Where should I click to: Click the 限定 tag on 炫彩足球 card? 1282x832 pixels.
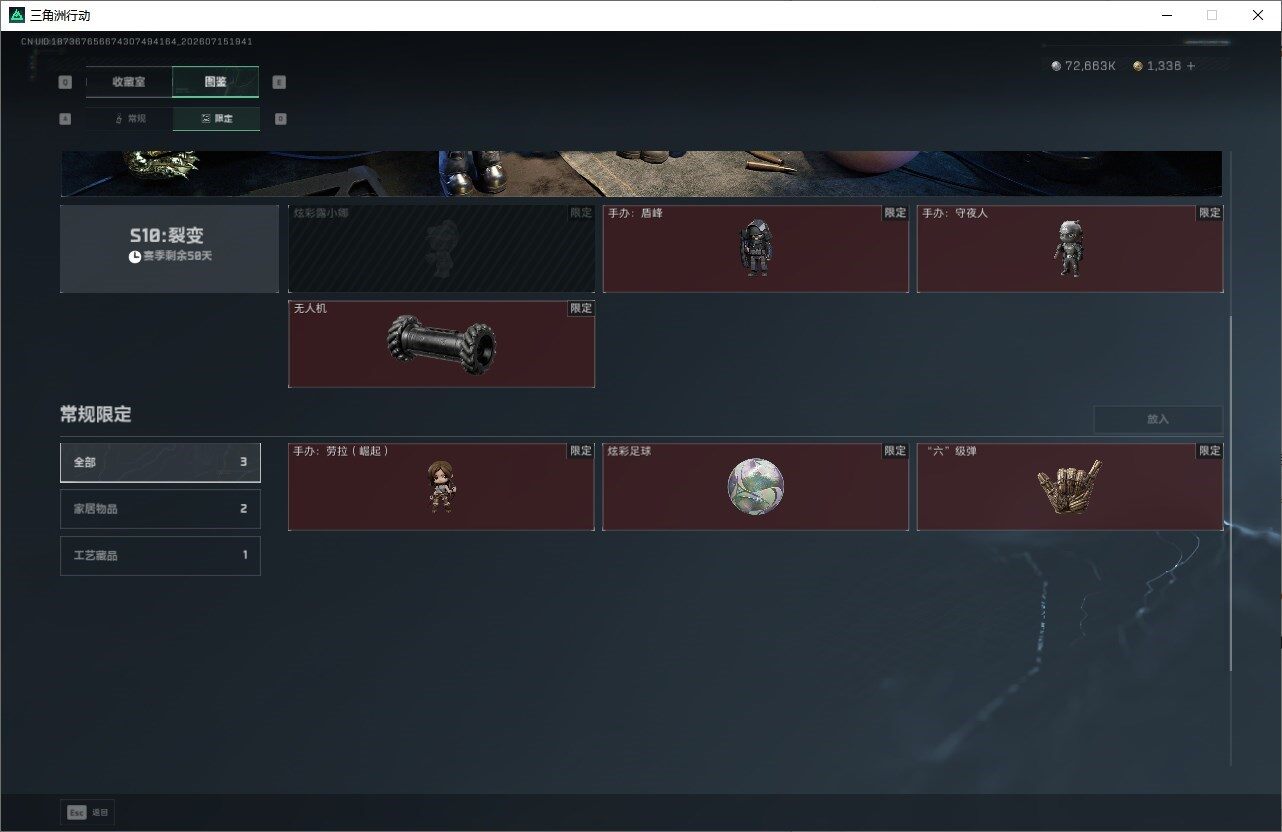click(x=895, y=451)
